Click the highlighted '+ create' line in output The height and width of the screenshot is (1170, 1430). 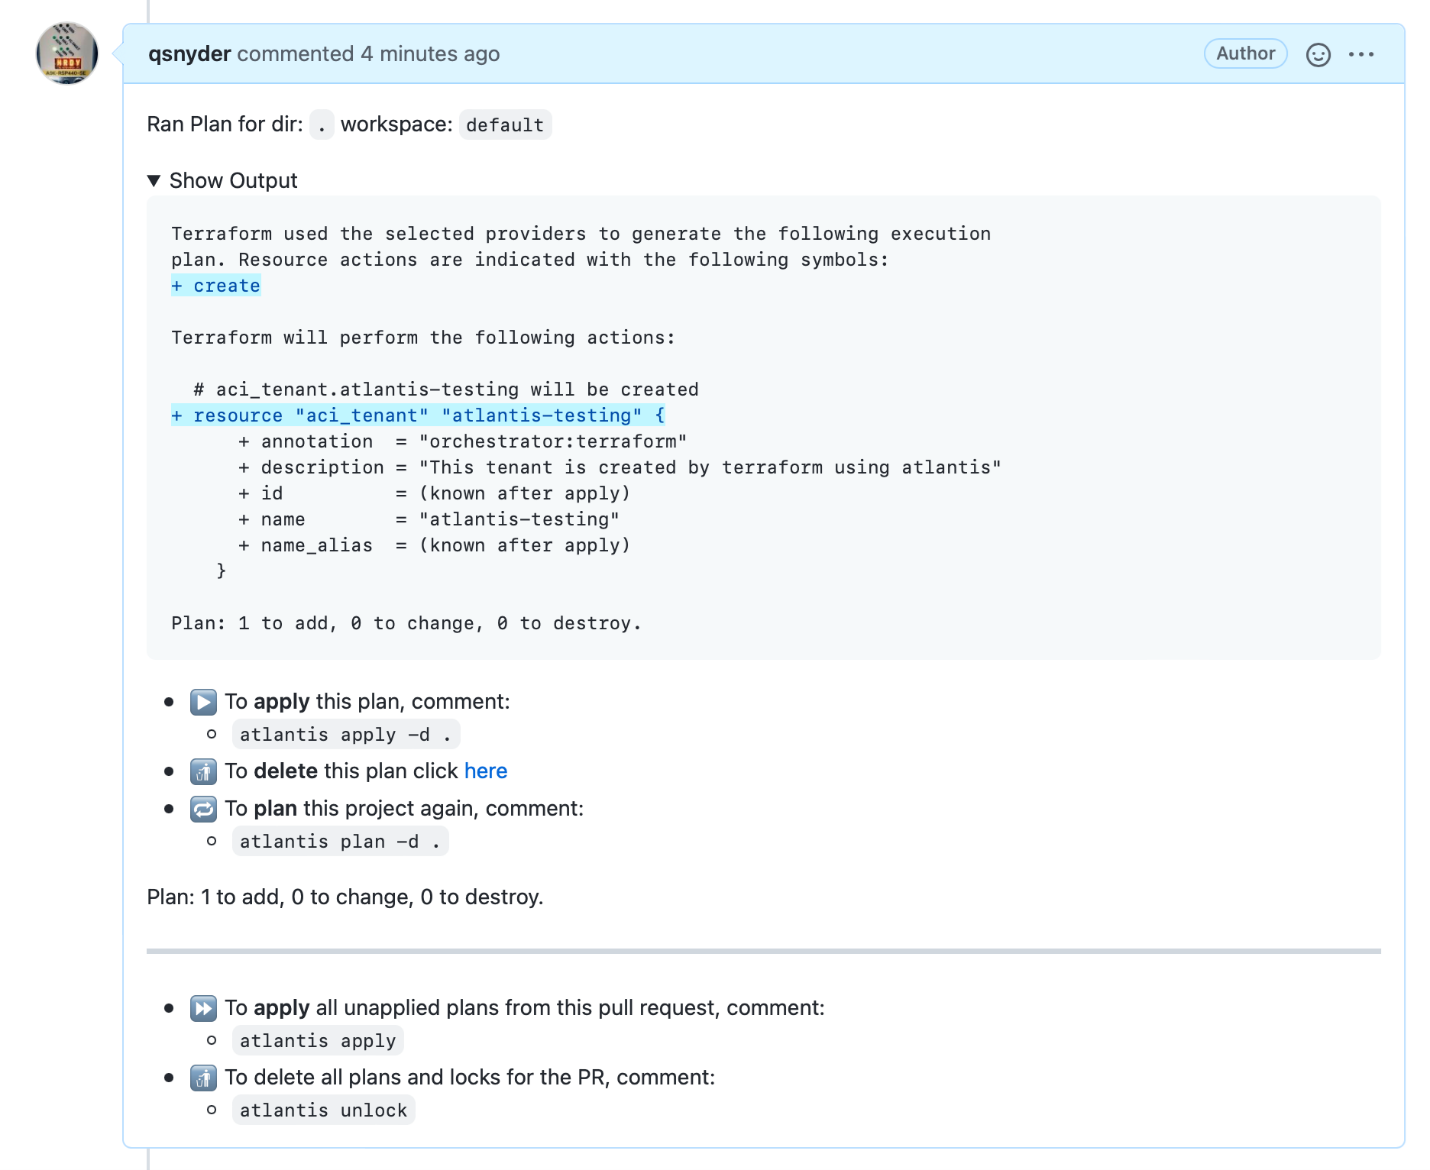(216, 285)
